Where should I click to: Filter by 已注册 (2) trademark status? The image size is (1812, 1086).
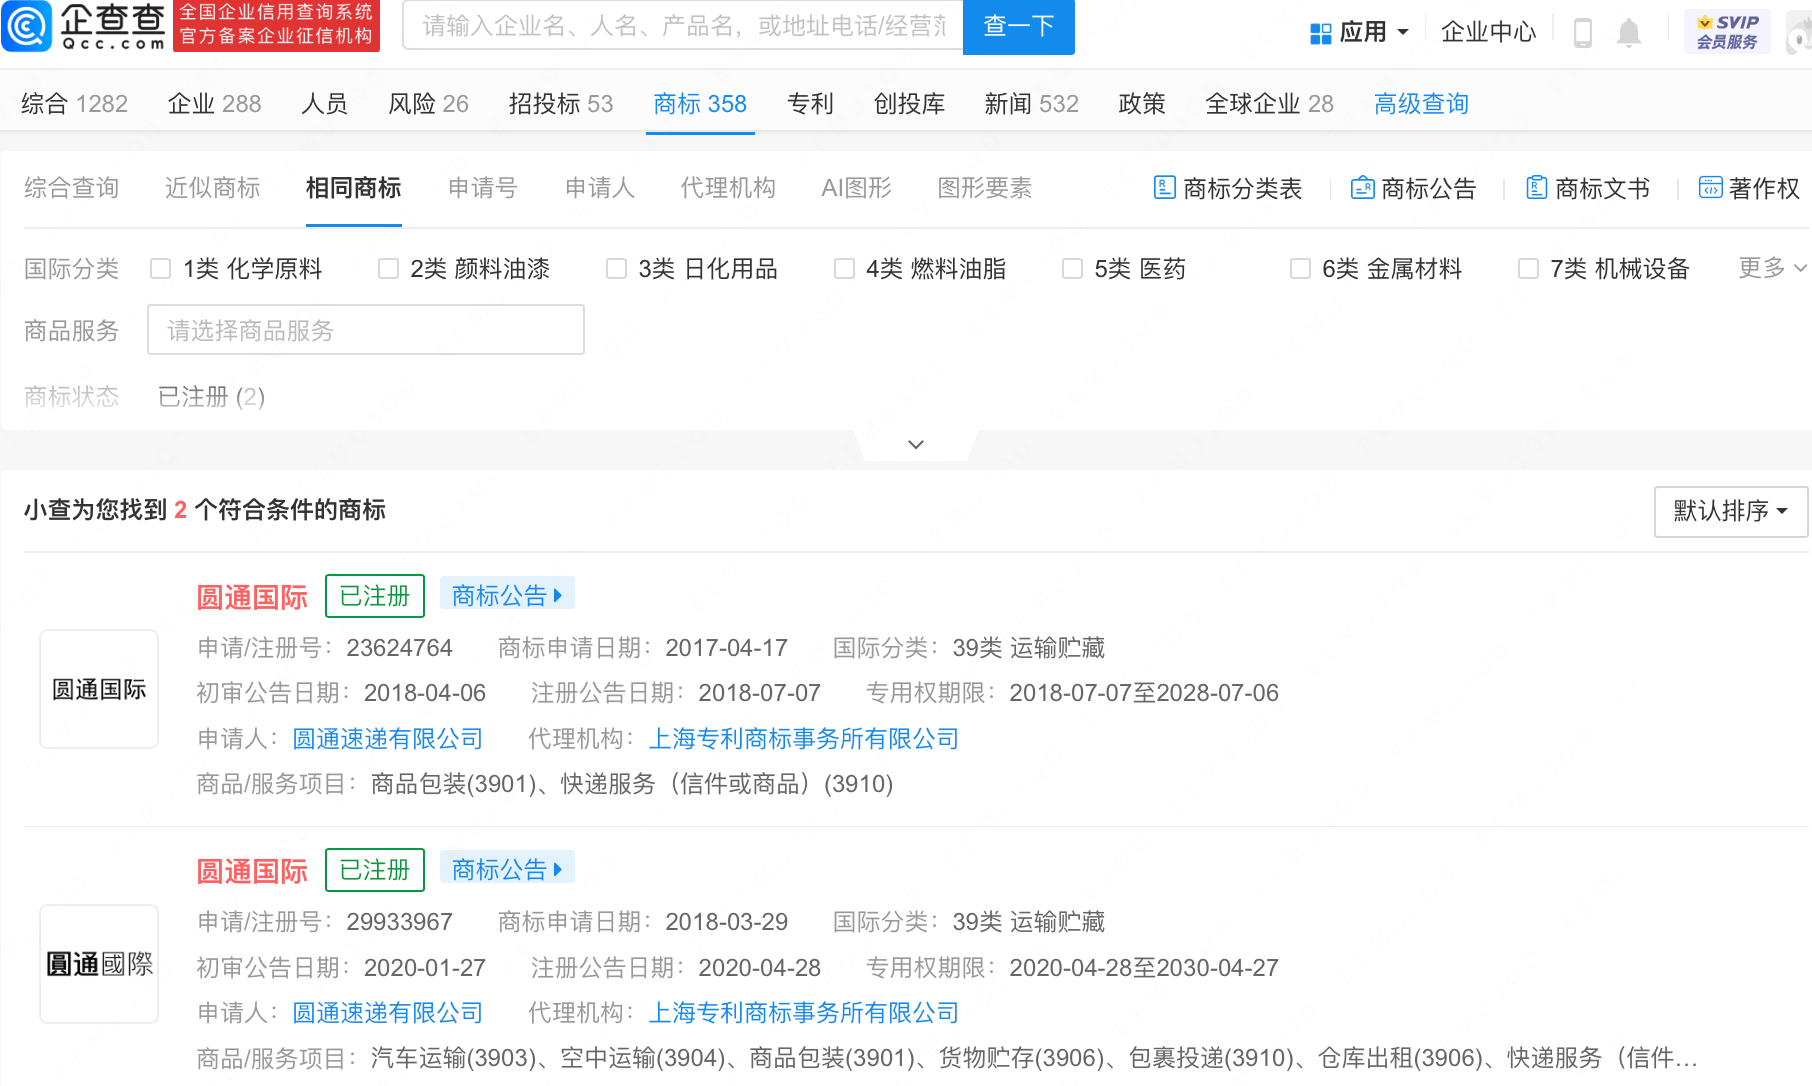[212, 397]
